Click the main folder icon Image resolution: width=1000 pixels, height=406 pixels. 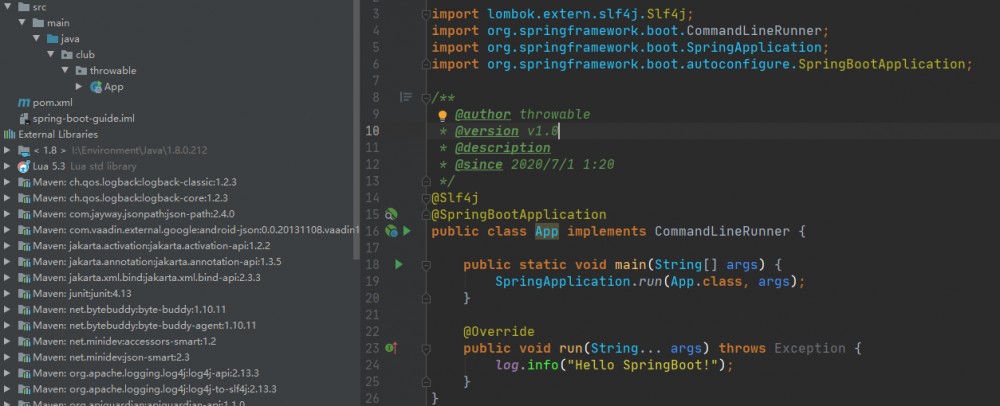(x=39, y=23)
